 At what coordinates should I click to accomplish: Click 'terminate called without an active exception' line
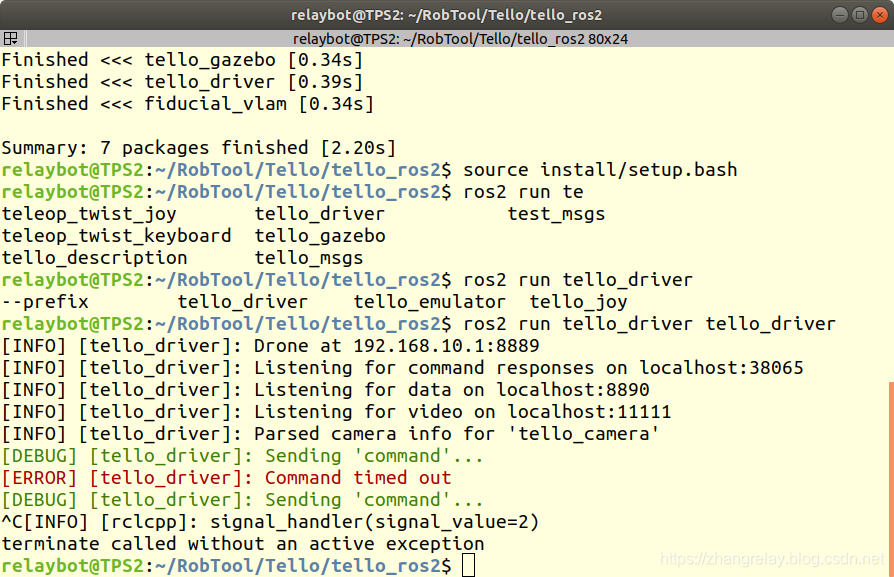coord(243,545)
